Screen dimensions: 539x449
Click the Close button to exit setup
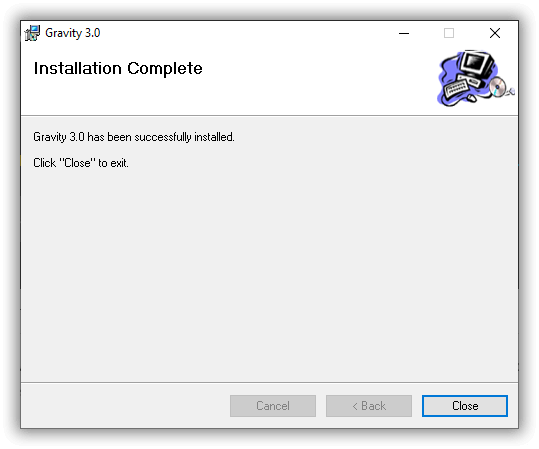465,406
